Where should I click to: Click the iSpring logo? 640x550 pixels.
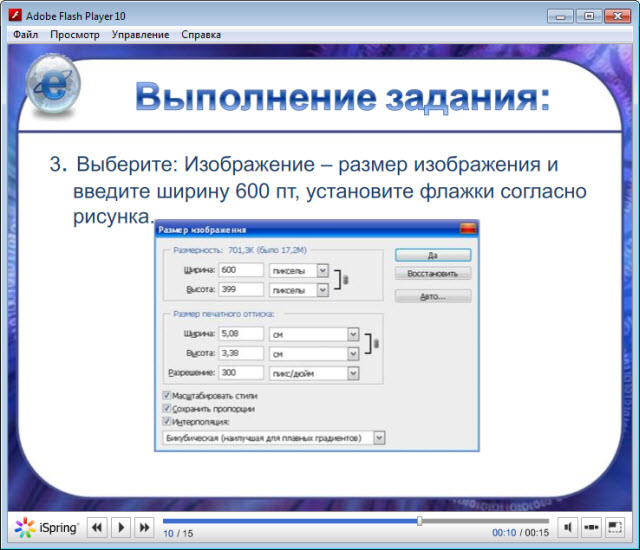pyautogui.click(x=46, y=528)
